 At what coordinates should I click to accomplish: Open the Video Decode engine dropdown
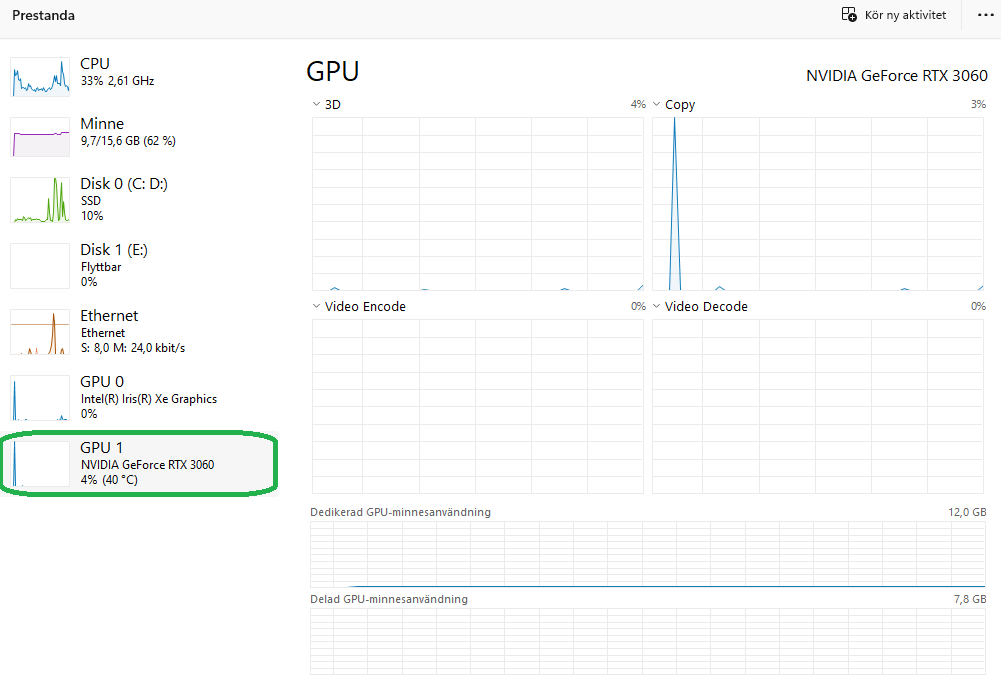(x=657, y=307)
